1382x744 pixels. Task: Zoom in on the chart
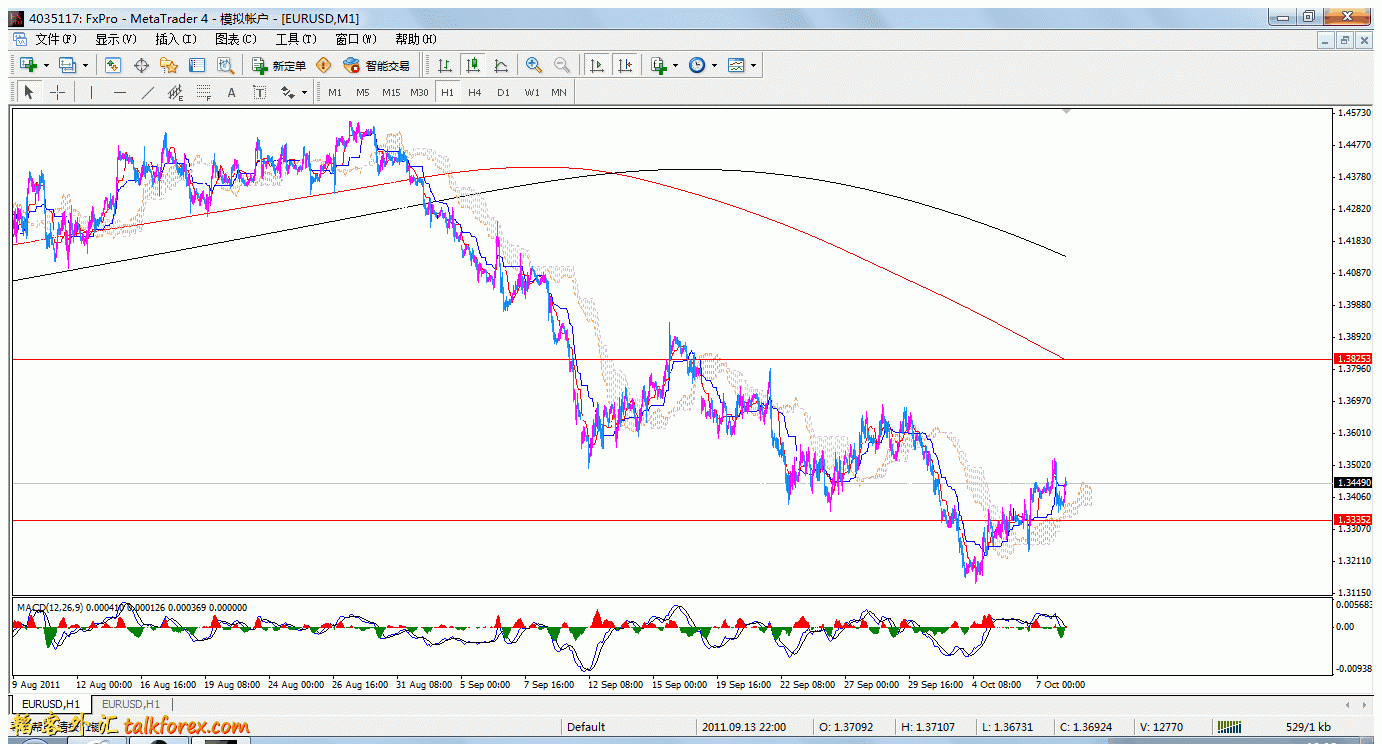534,65
